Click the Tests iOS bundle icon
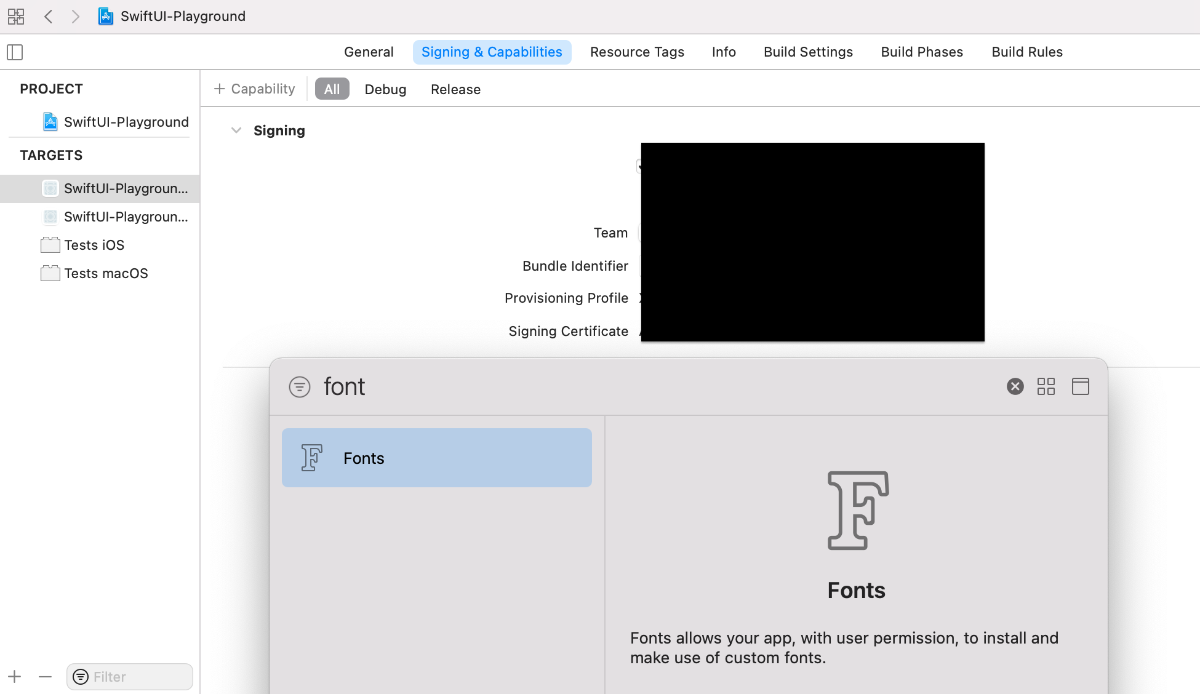The width and height of the screenshot is (1200, 694). 50,245
